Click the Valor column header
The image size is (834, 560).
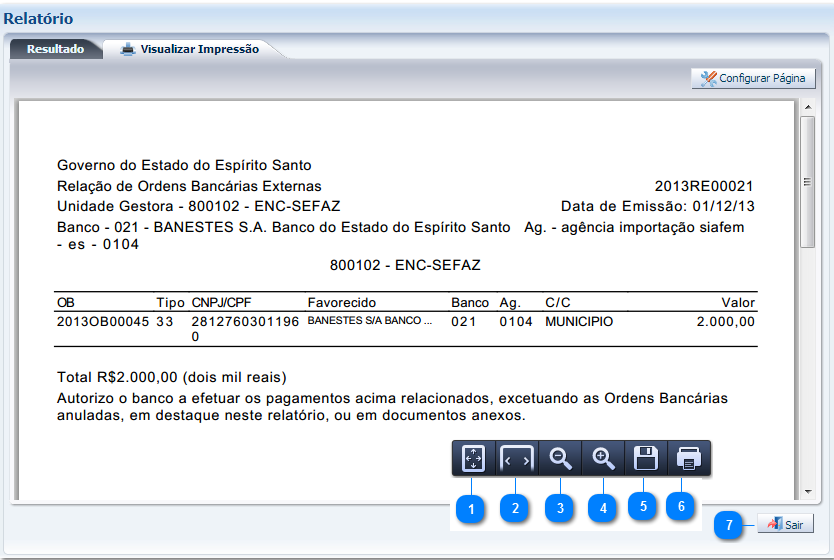tap(738, 302)
